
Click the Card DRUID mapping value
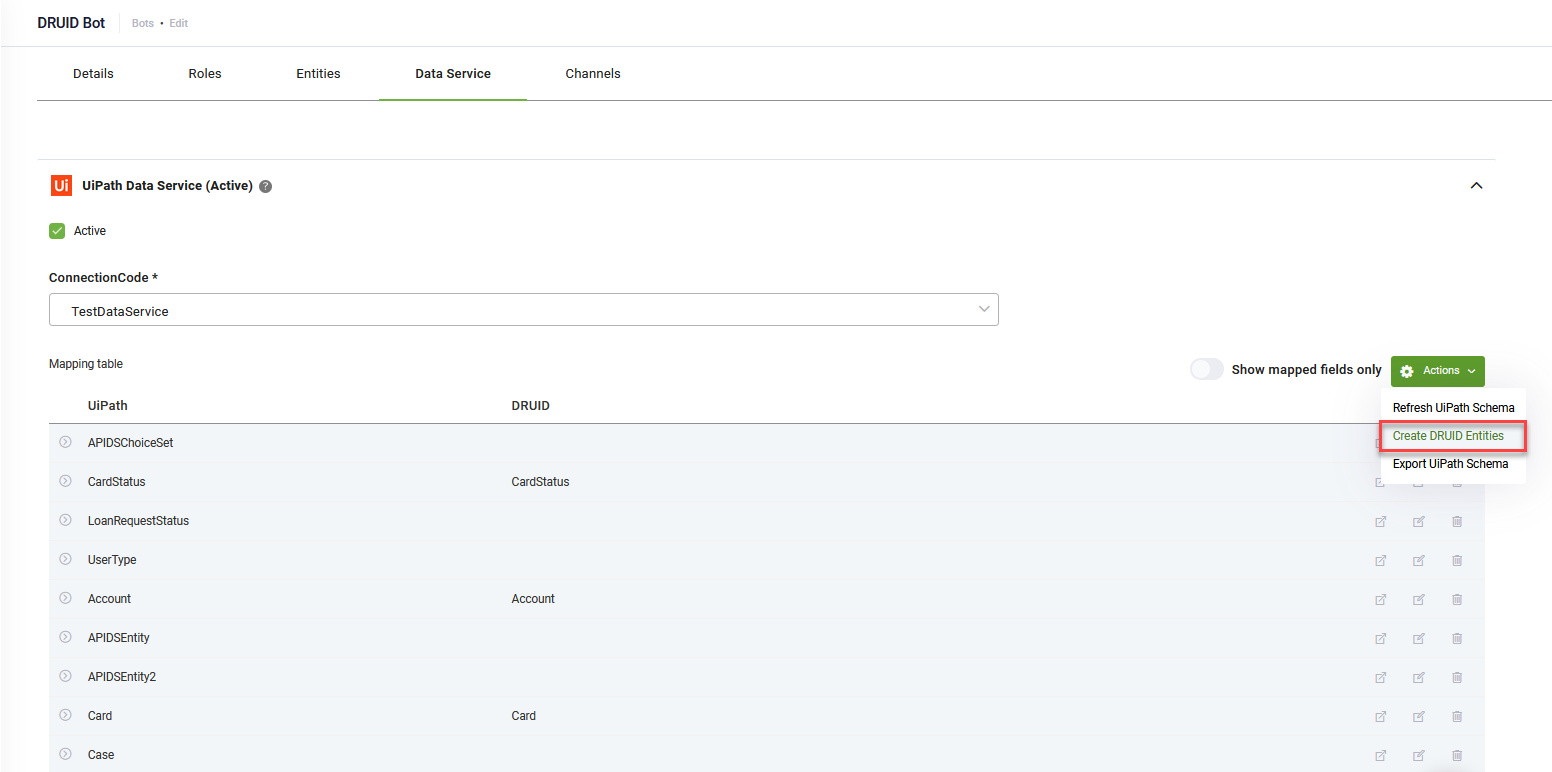[523, 716]
